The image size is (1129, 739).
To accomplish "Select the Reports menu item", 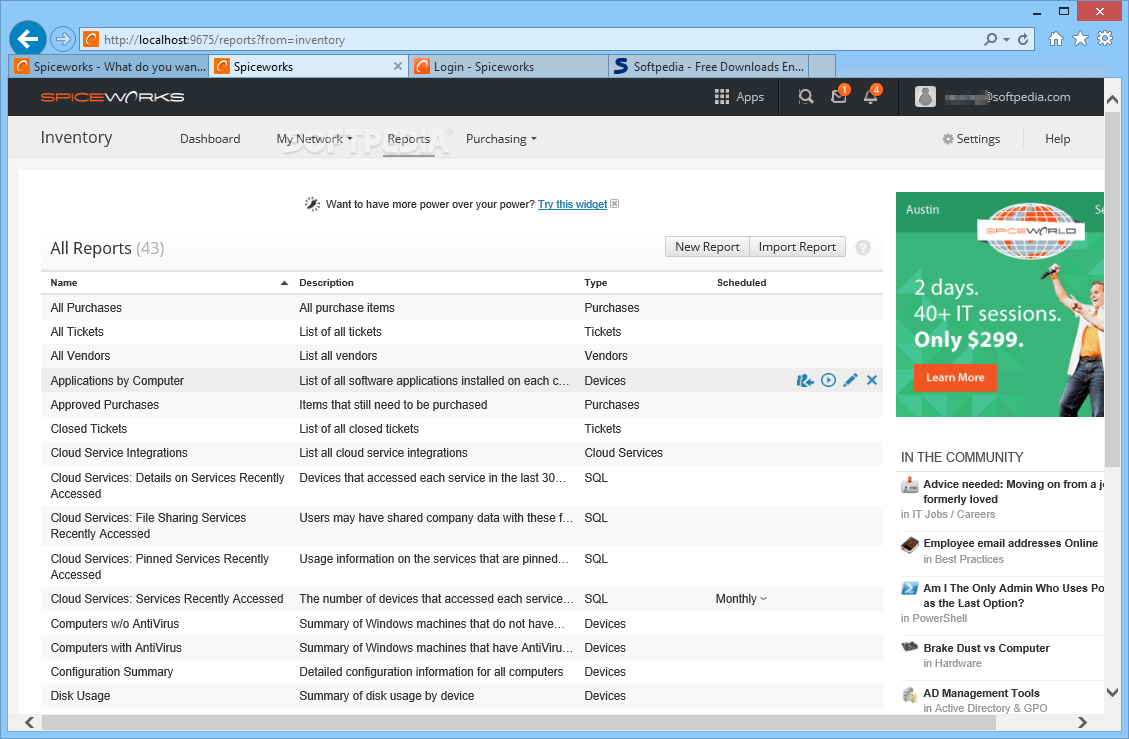I will (x=408, y=139).
